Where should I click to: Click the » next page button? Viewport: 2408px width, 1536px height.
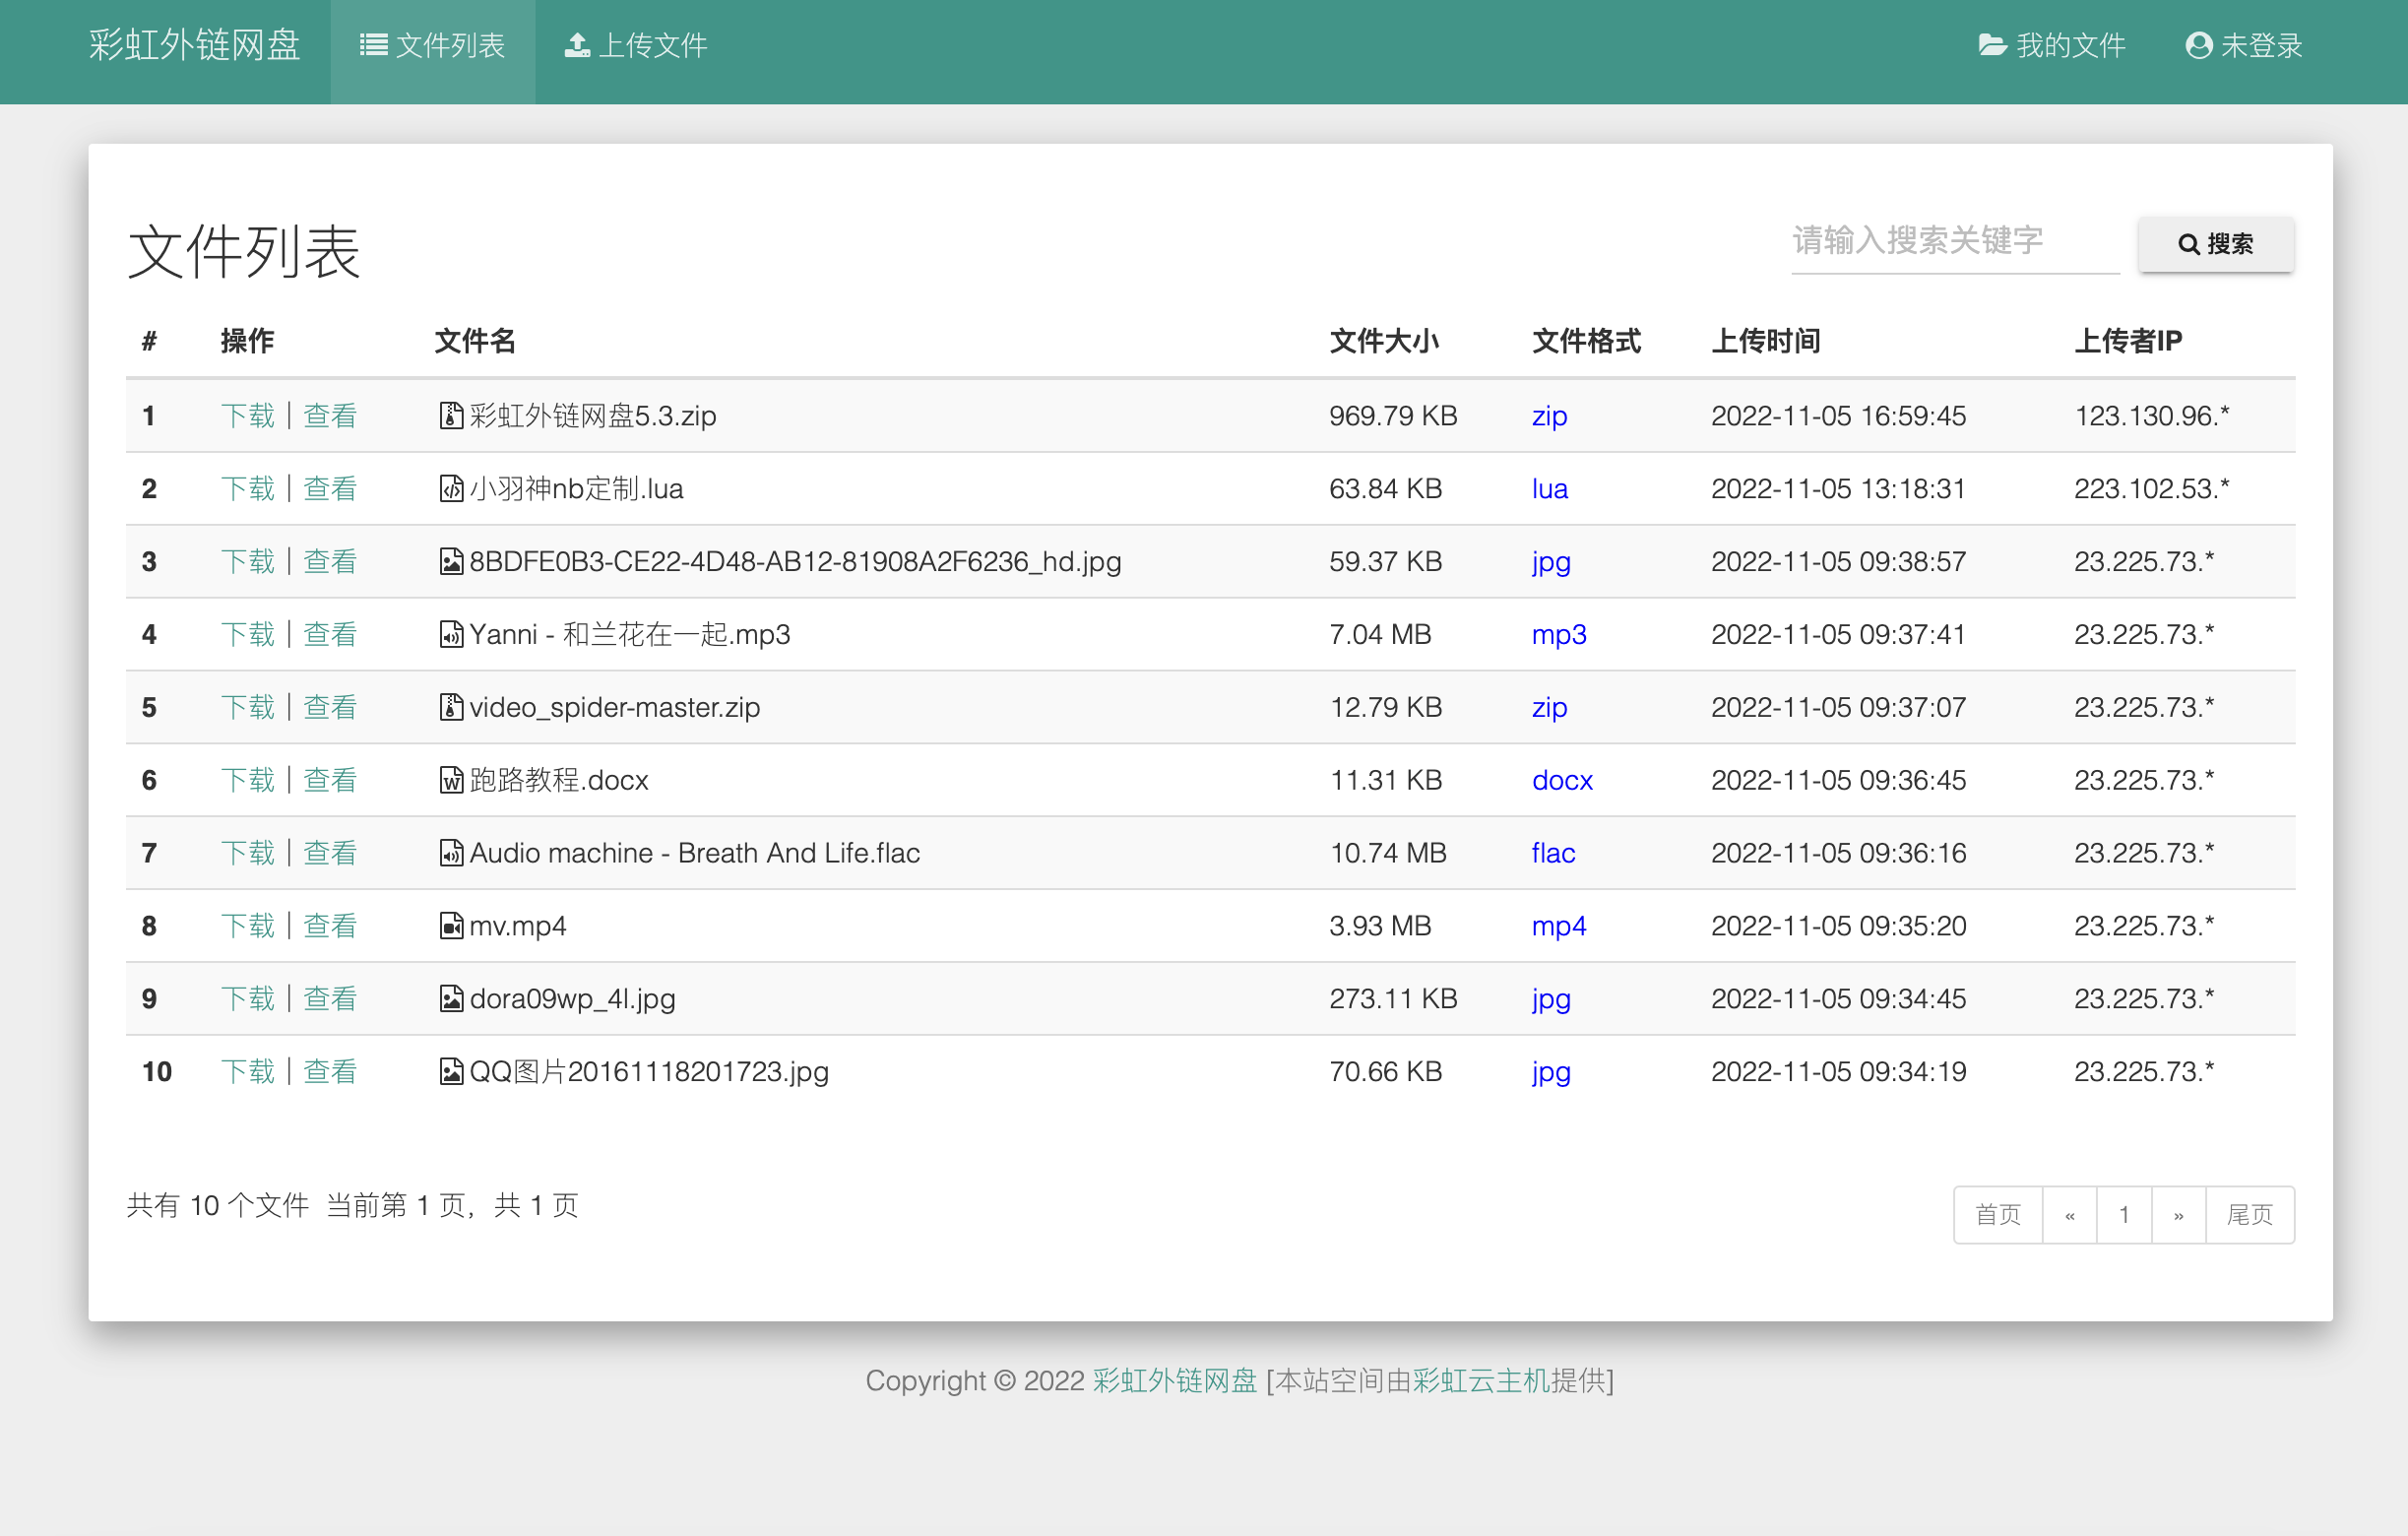click(x=2178, y=1214)
